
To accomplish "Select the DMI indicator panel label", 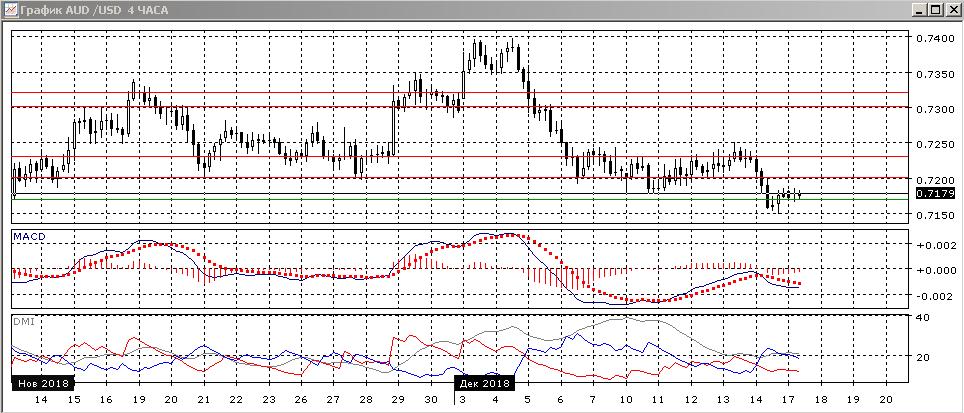I will click(x=22, y=321).
